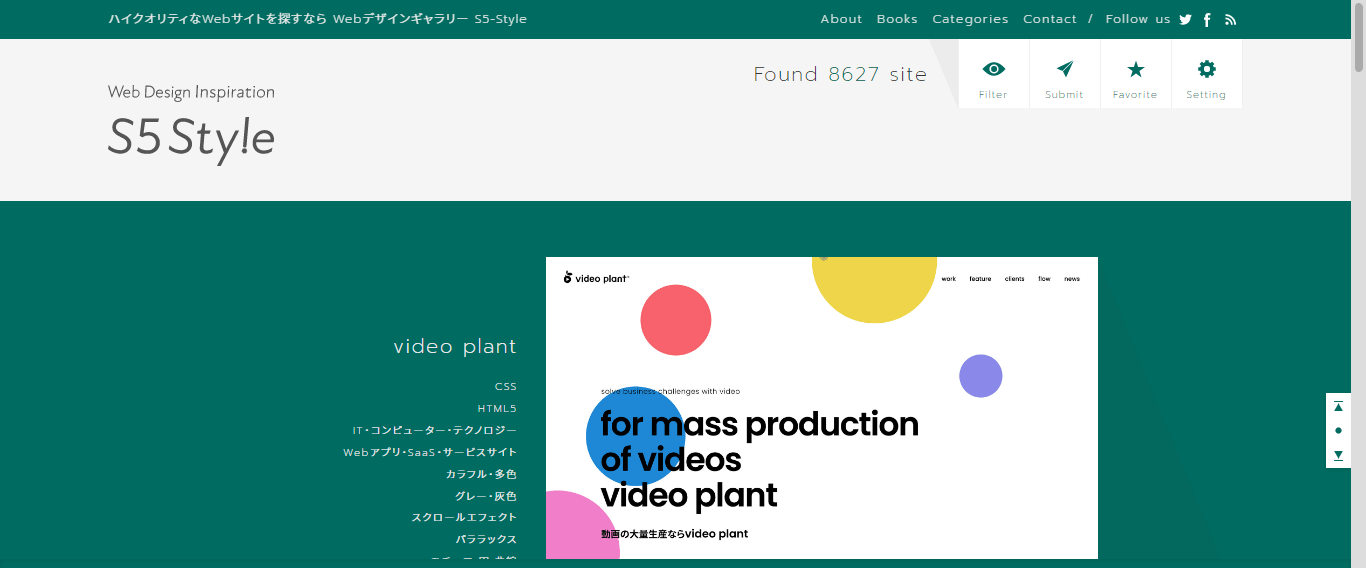Open the Filter eye icon panel
Screen dimensions: 1366x568
point(993,75)
